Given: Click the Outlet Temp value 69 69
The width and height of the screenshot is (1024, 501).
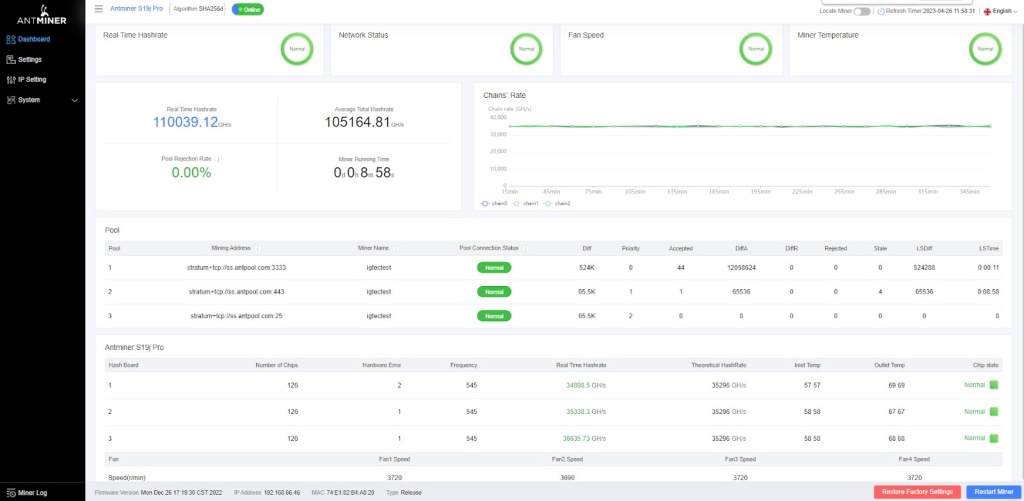Looking at the screenshot, I should click(896, 385).
